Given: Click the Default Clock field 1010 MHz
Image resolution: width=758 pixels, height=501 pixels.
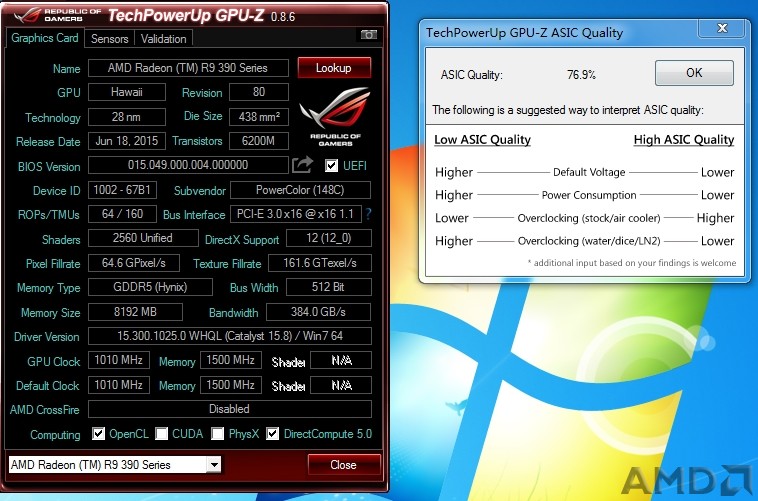Looking at the screenshot, I should point(119,385).
